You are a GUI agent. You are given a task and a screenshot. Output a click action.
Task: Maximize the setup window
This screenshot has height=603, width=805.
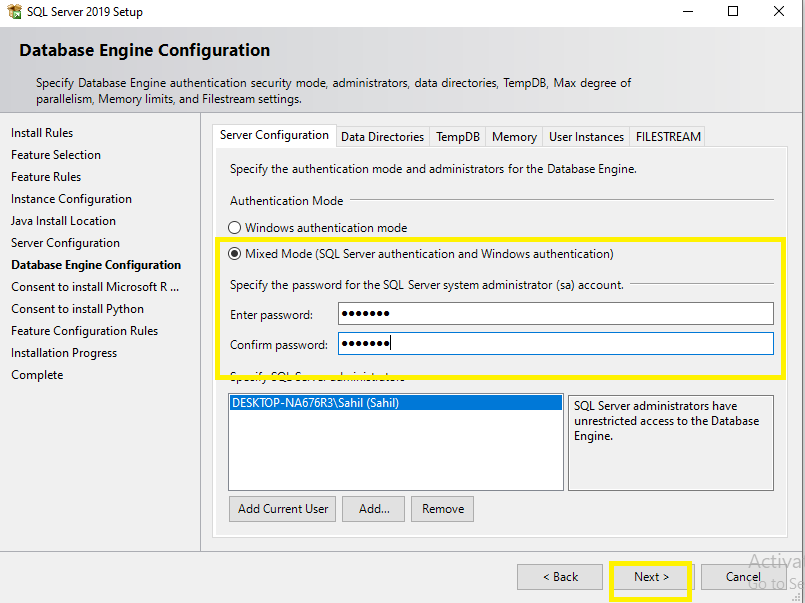click(x=733, y=12)
